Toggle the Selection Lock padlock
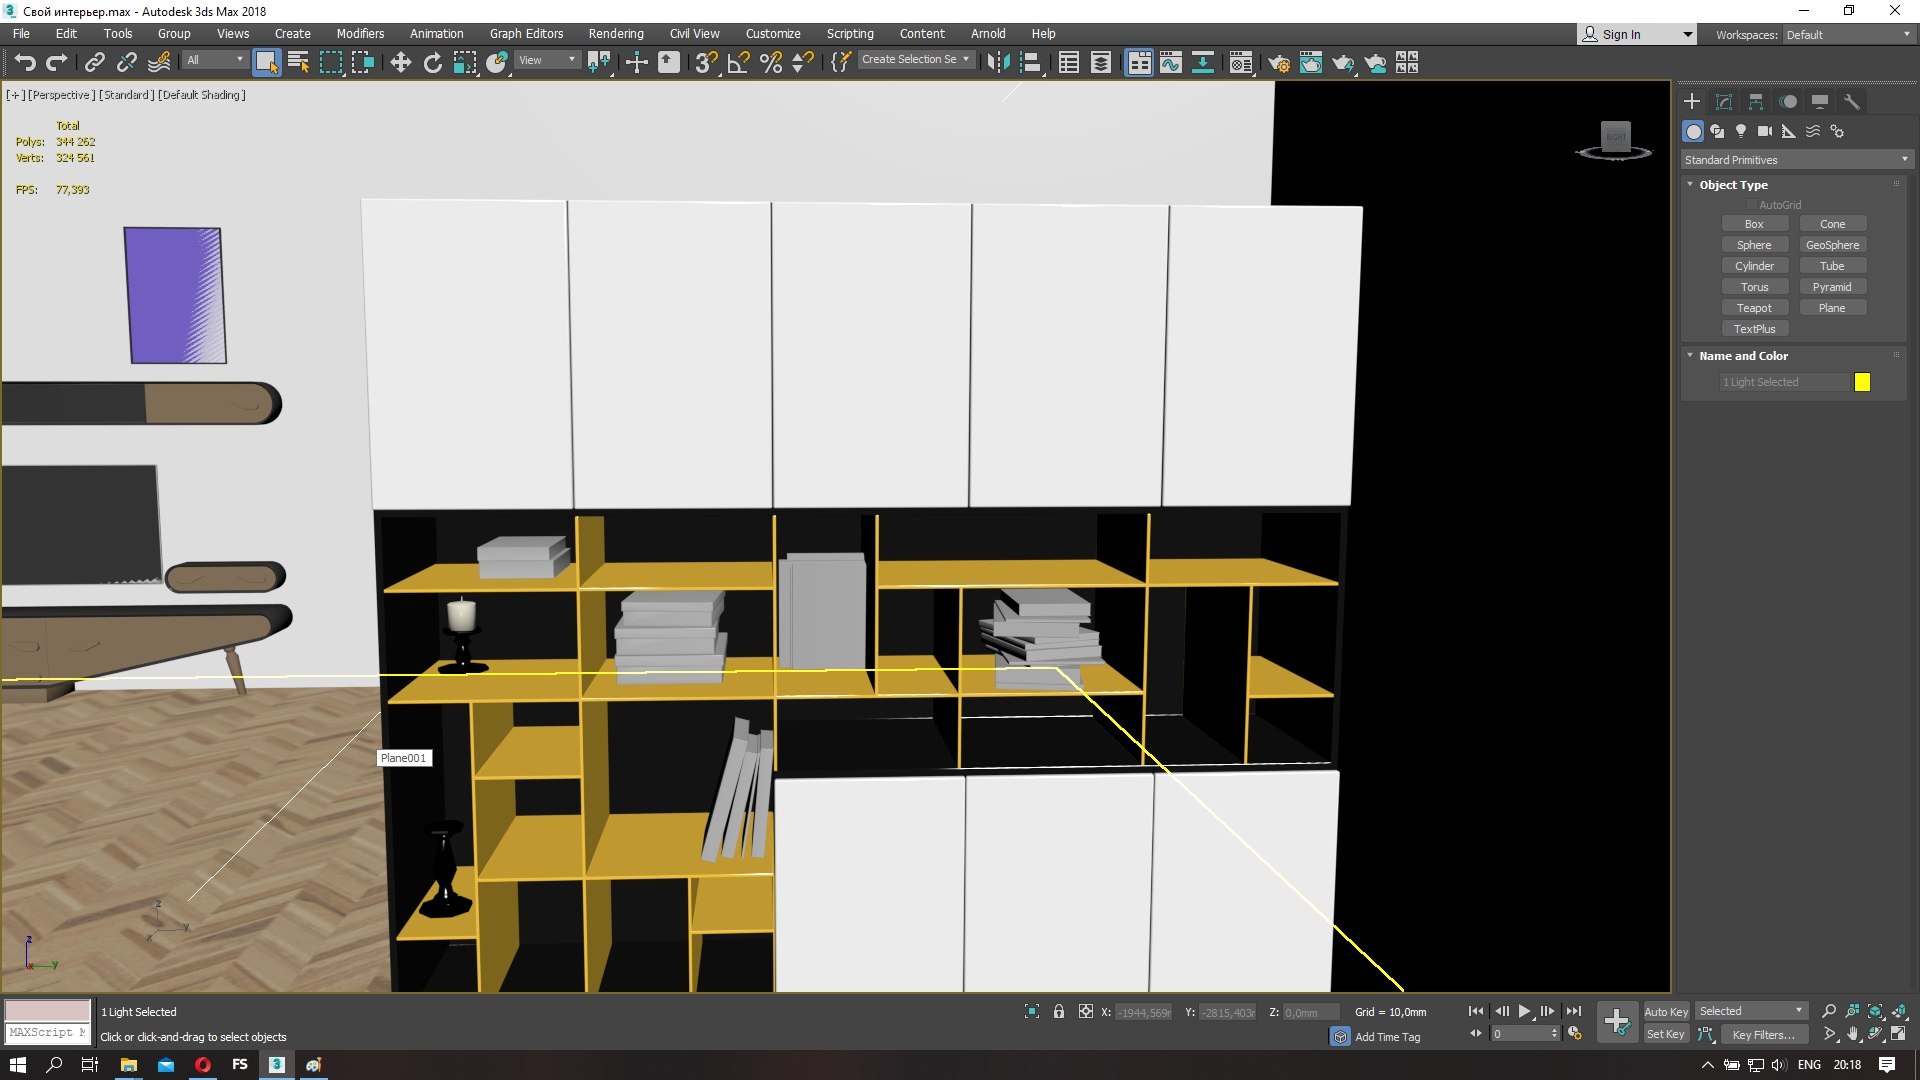 [1058, 1012]
